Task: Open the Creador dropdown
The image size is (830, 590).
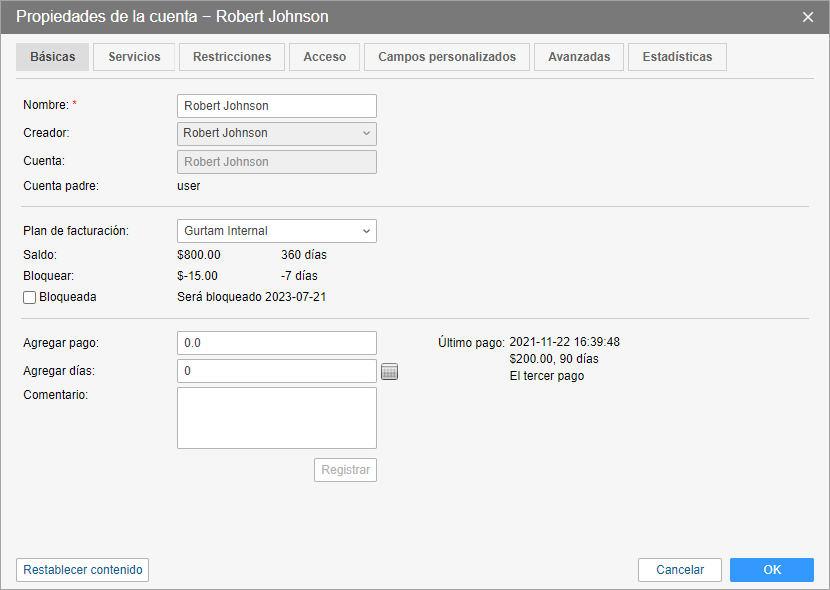Action: click(x=276, y=133)
